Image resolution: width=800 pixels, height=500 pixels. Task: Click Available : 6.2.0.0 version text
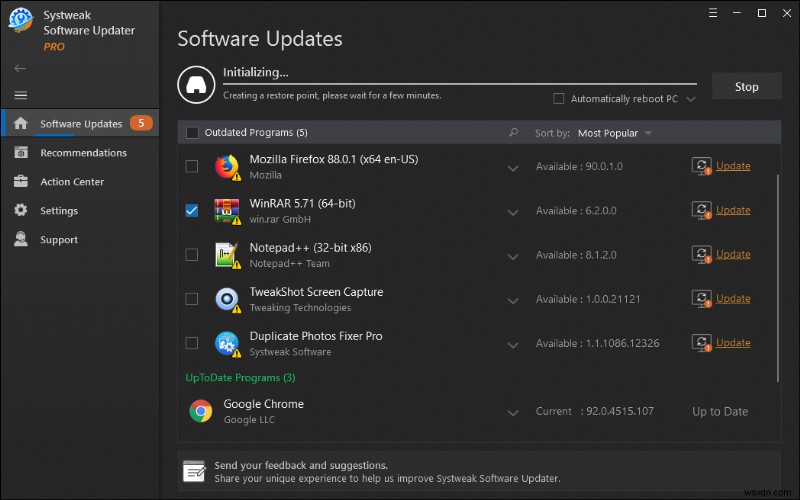576,211
